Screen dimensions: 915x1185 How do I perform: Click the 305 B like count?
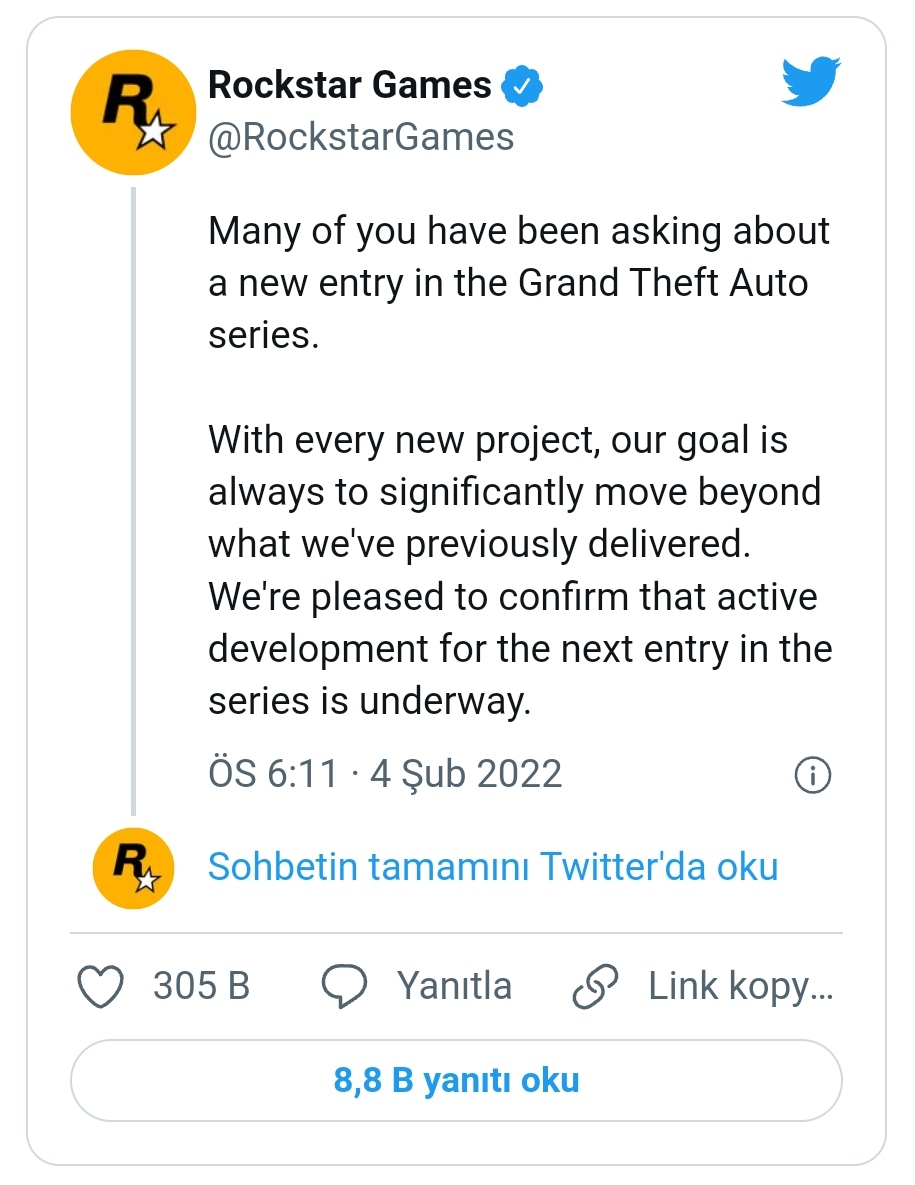[x=201, y=986]
